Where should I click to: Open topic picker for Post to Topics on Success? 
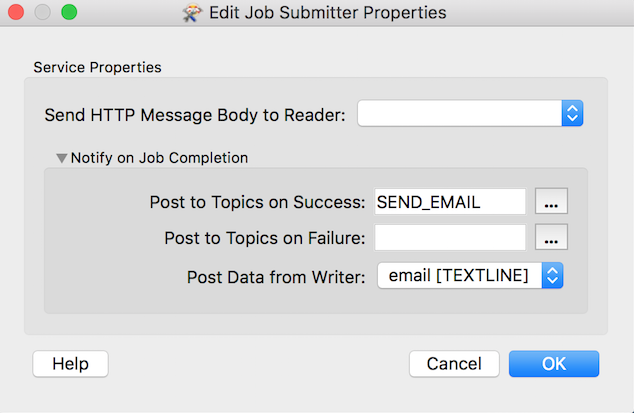pyautogui.click(x=551, y=201)
